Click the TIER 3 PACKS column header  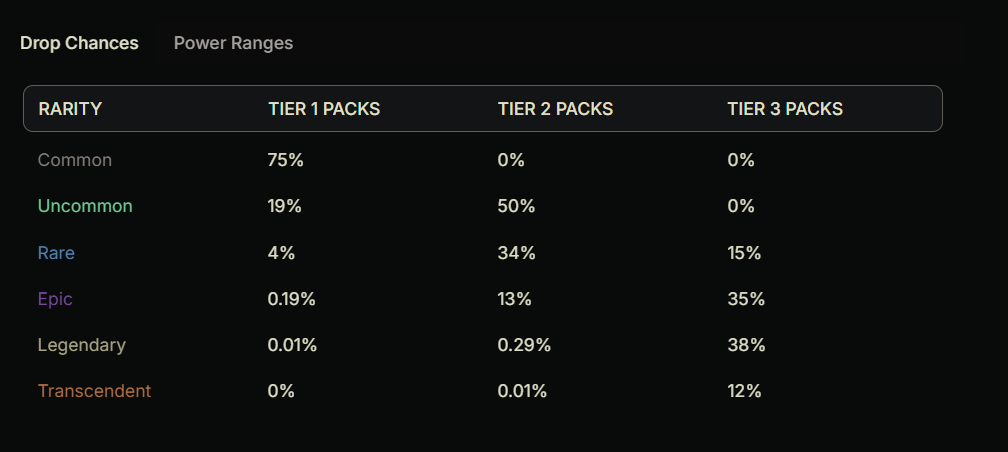[x=785, y=109]
